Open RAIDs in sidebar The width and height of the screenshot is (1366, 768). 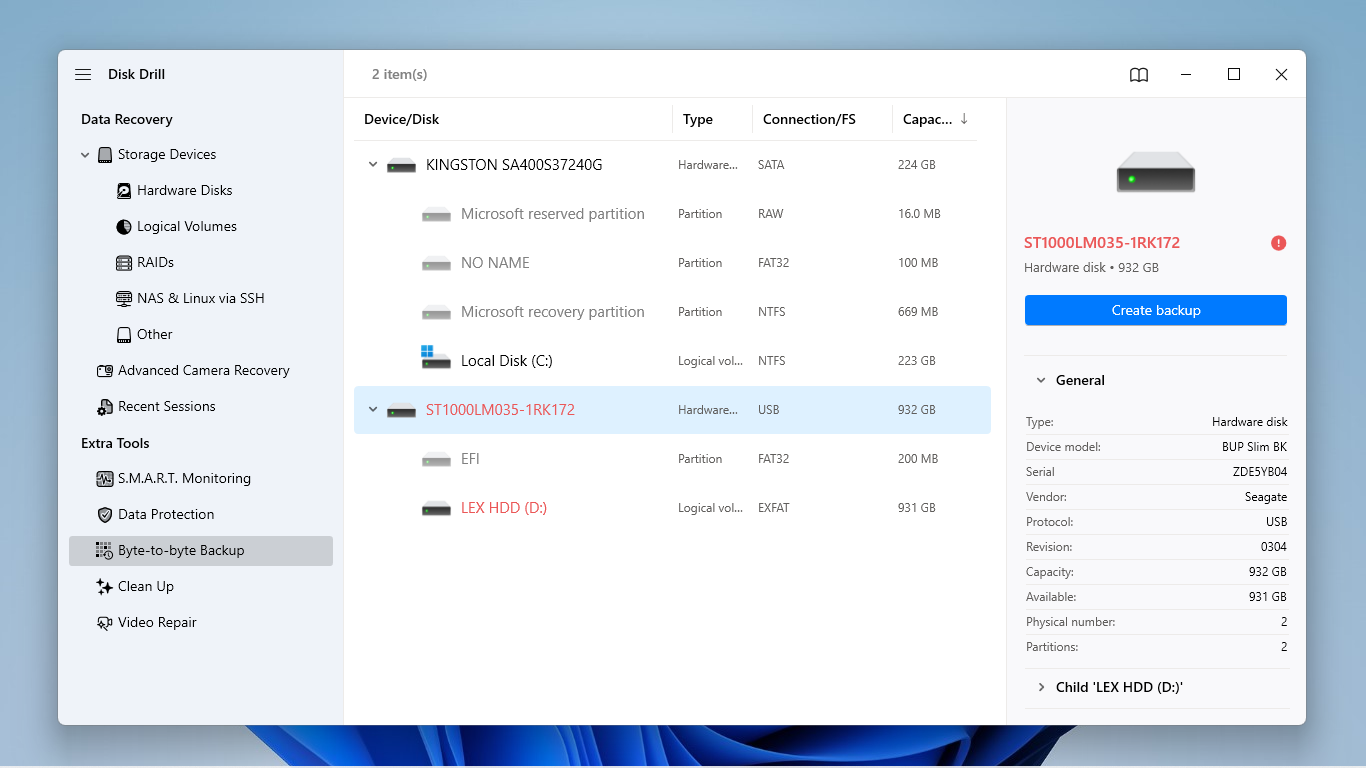(x=155, y=263)
